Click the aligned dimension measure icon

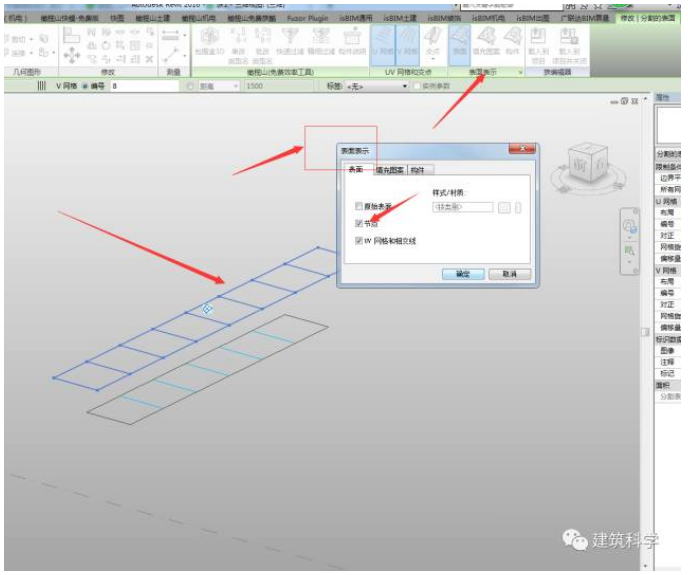point(170,35)
